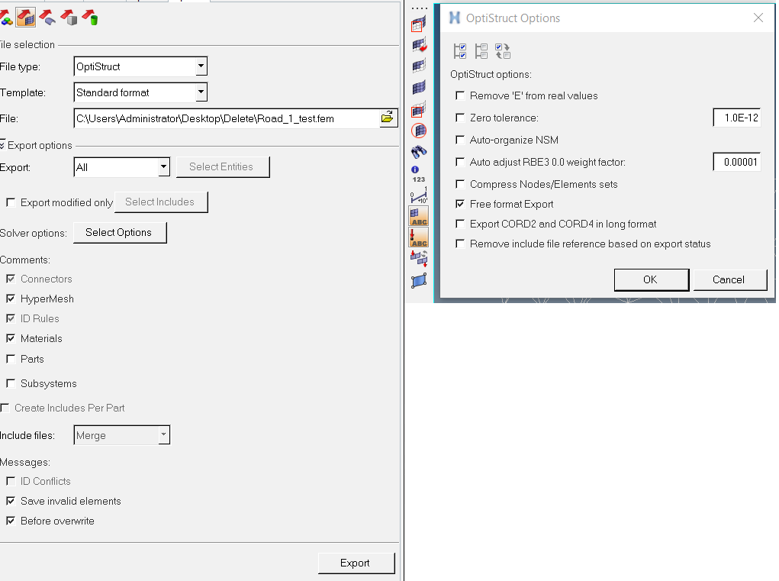Open the binoculars Find tool
779x581 pixels.
[x=419, y=152]
